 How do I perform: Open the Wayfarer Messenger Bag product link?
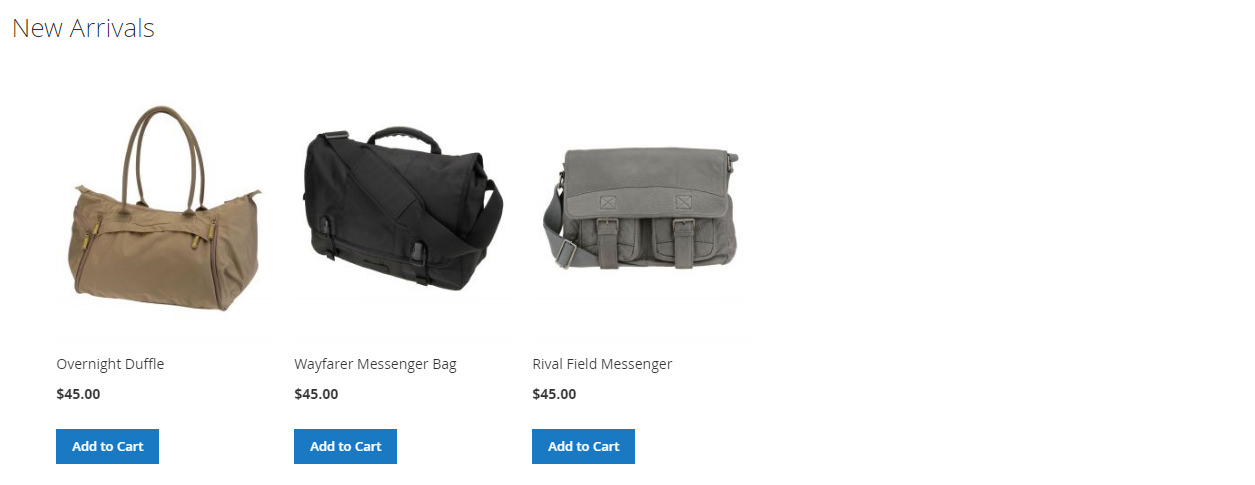(x=375, y=364)
